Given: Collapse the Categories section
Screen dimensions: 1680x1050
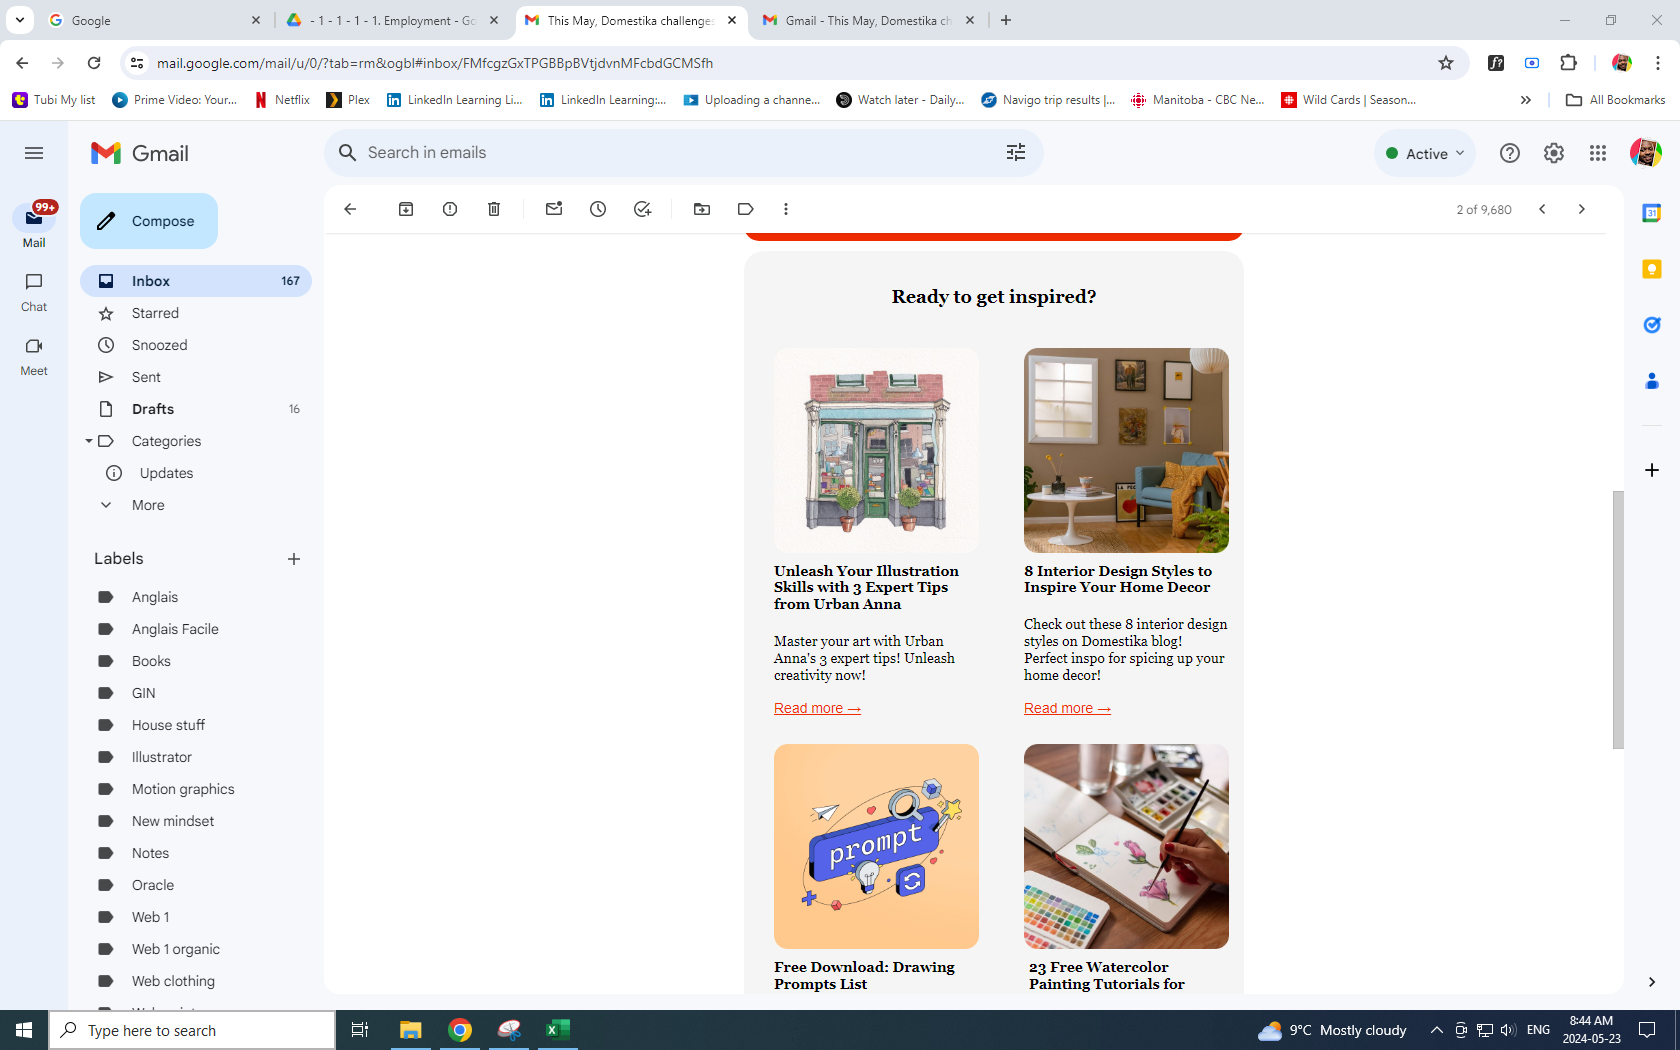Looking at the screenshot, I should pos(89,441).
